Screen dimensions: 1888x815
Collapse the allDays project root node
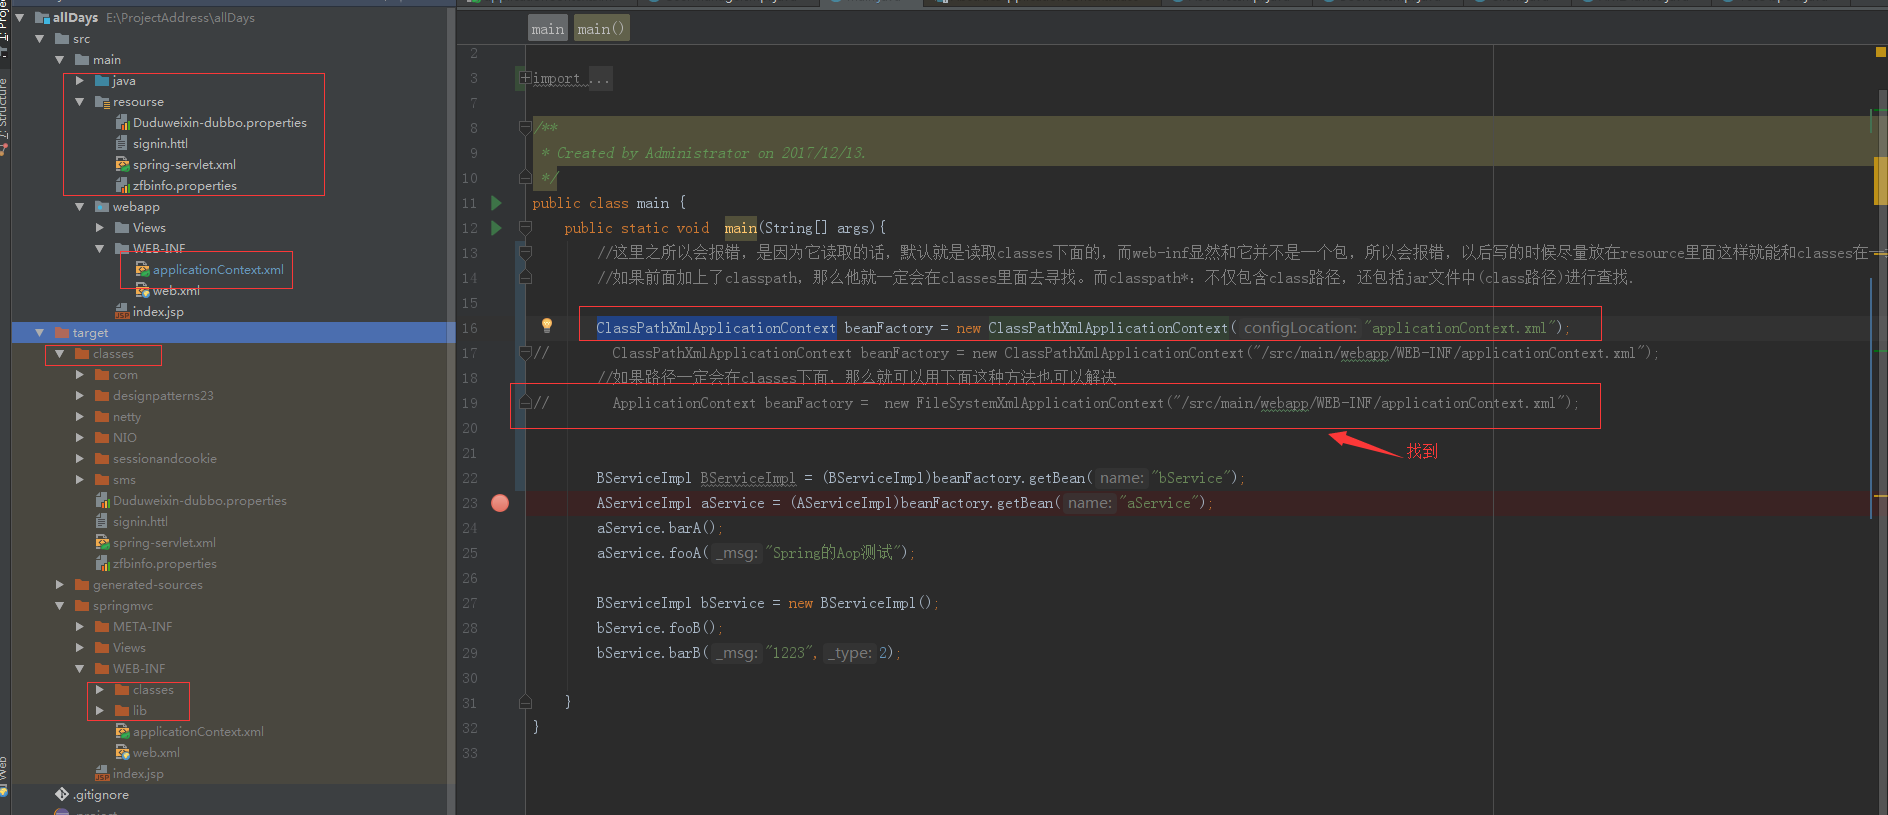point(19,17)
